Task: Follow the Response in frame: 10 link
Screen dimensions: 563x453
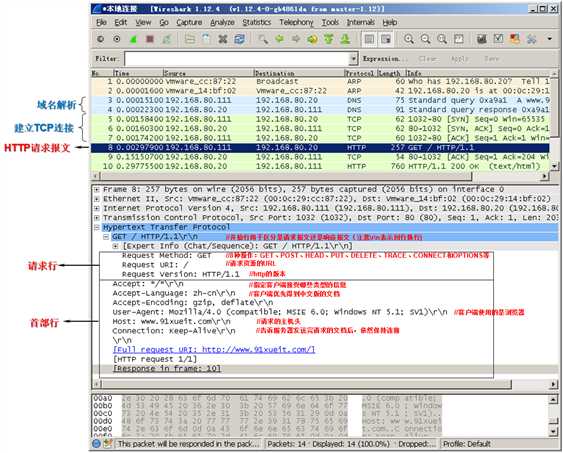Action: coord(167,369)
